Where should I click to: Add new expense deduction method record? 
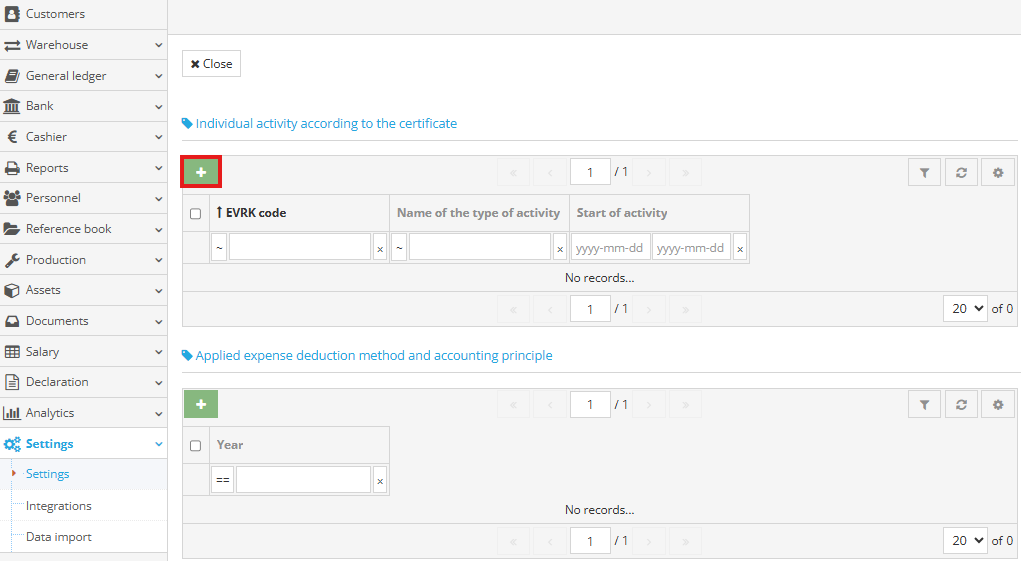click(x=201, y=404)
